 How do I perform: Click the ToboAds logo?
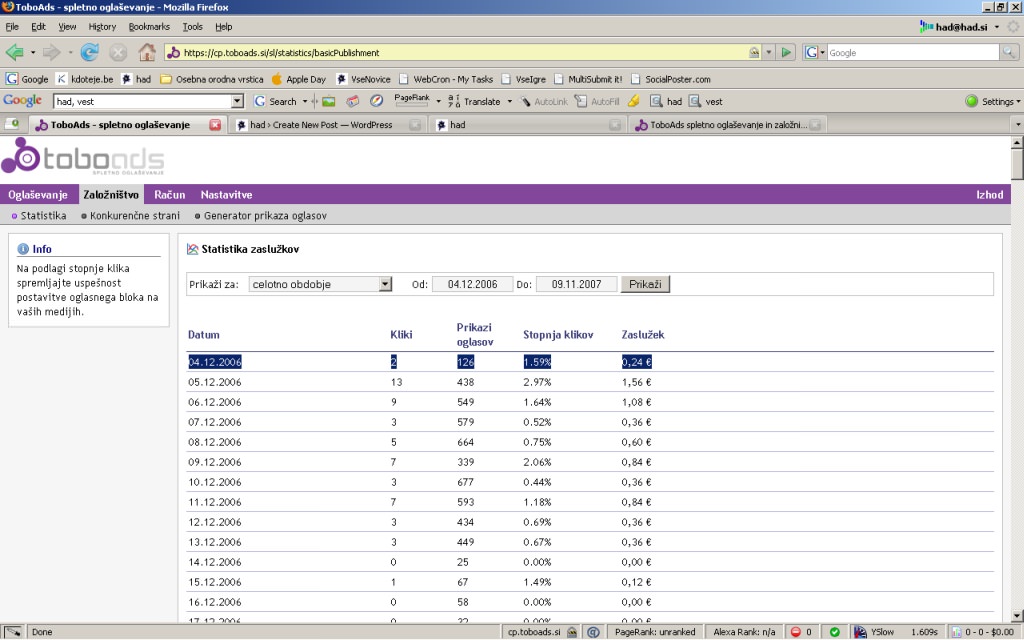(x=83, y=159)
